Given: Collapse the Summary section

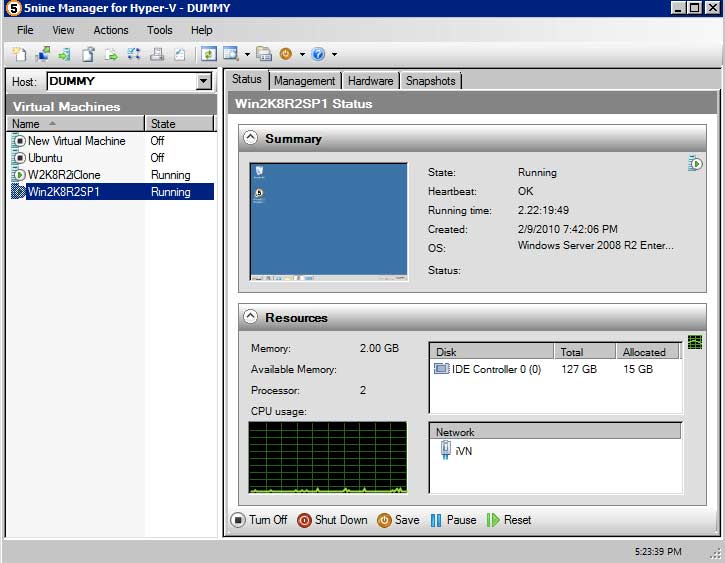Looking at the screenshot, I should [x=251, y=138].
